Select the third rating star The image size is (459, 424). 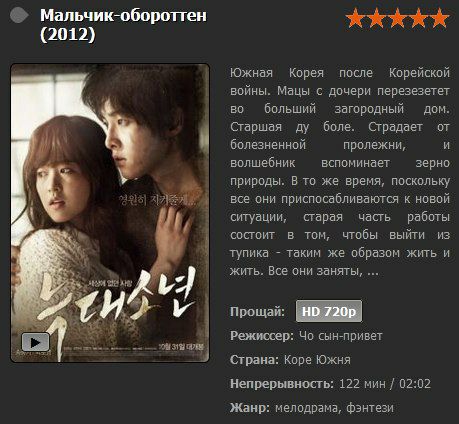click(x=397, y=18)
